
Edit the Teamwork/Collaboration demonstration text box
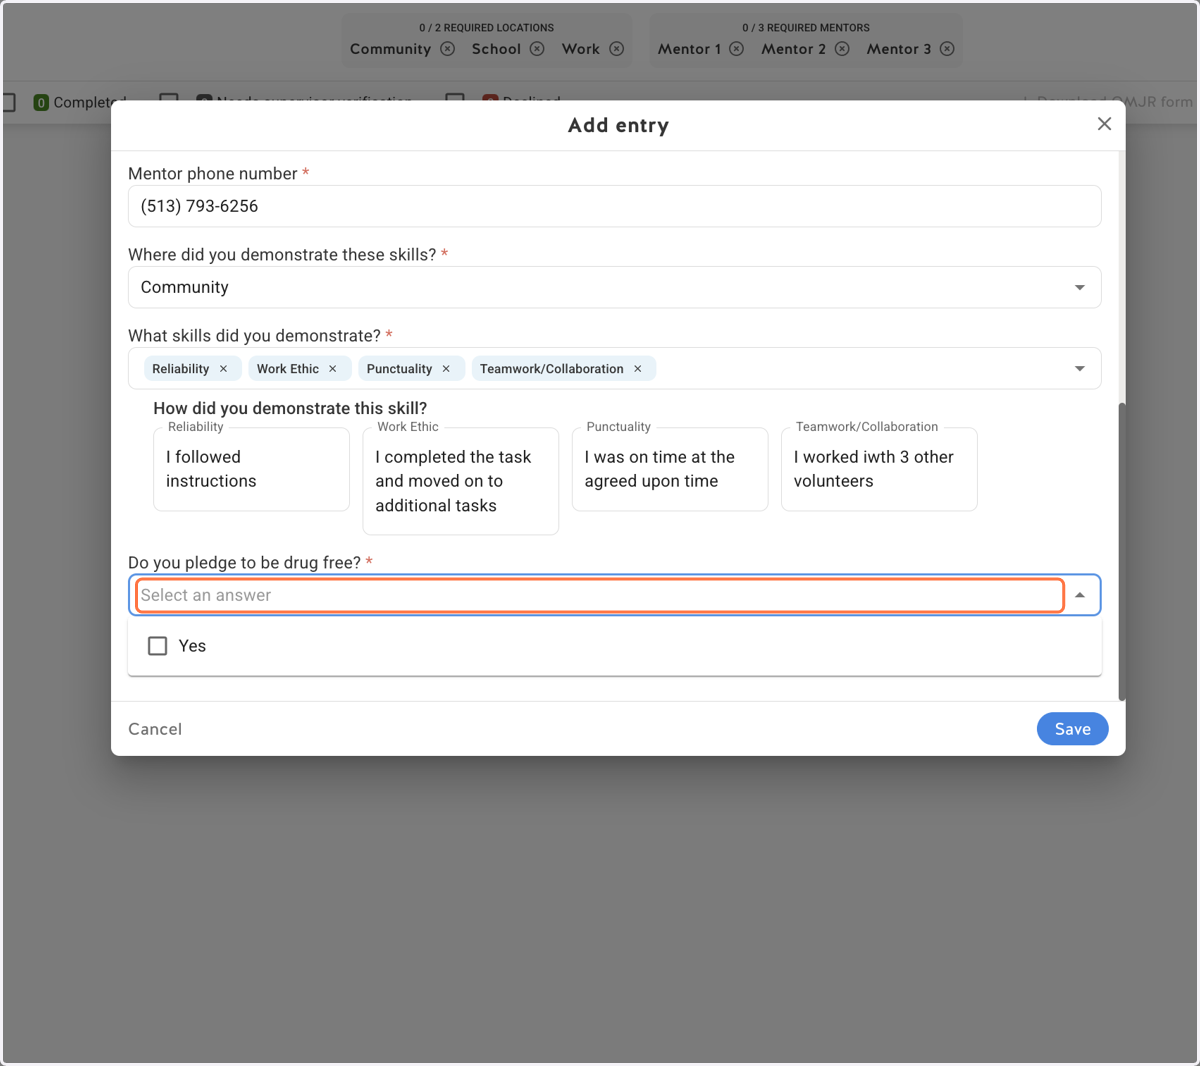coord(879,469)
